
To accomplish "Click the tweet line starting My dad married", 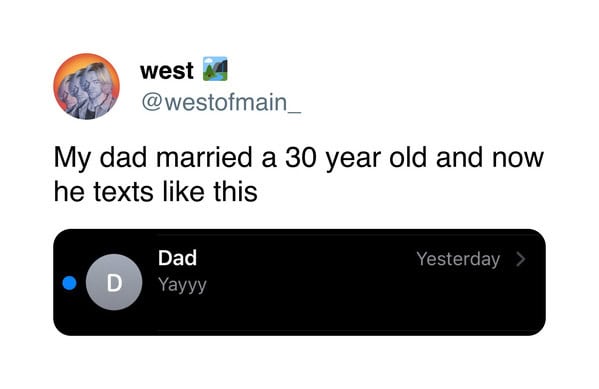I will click(x=299, y=158).
